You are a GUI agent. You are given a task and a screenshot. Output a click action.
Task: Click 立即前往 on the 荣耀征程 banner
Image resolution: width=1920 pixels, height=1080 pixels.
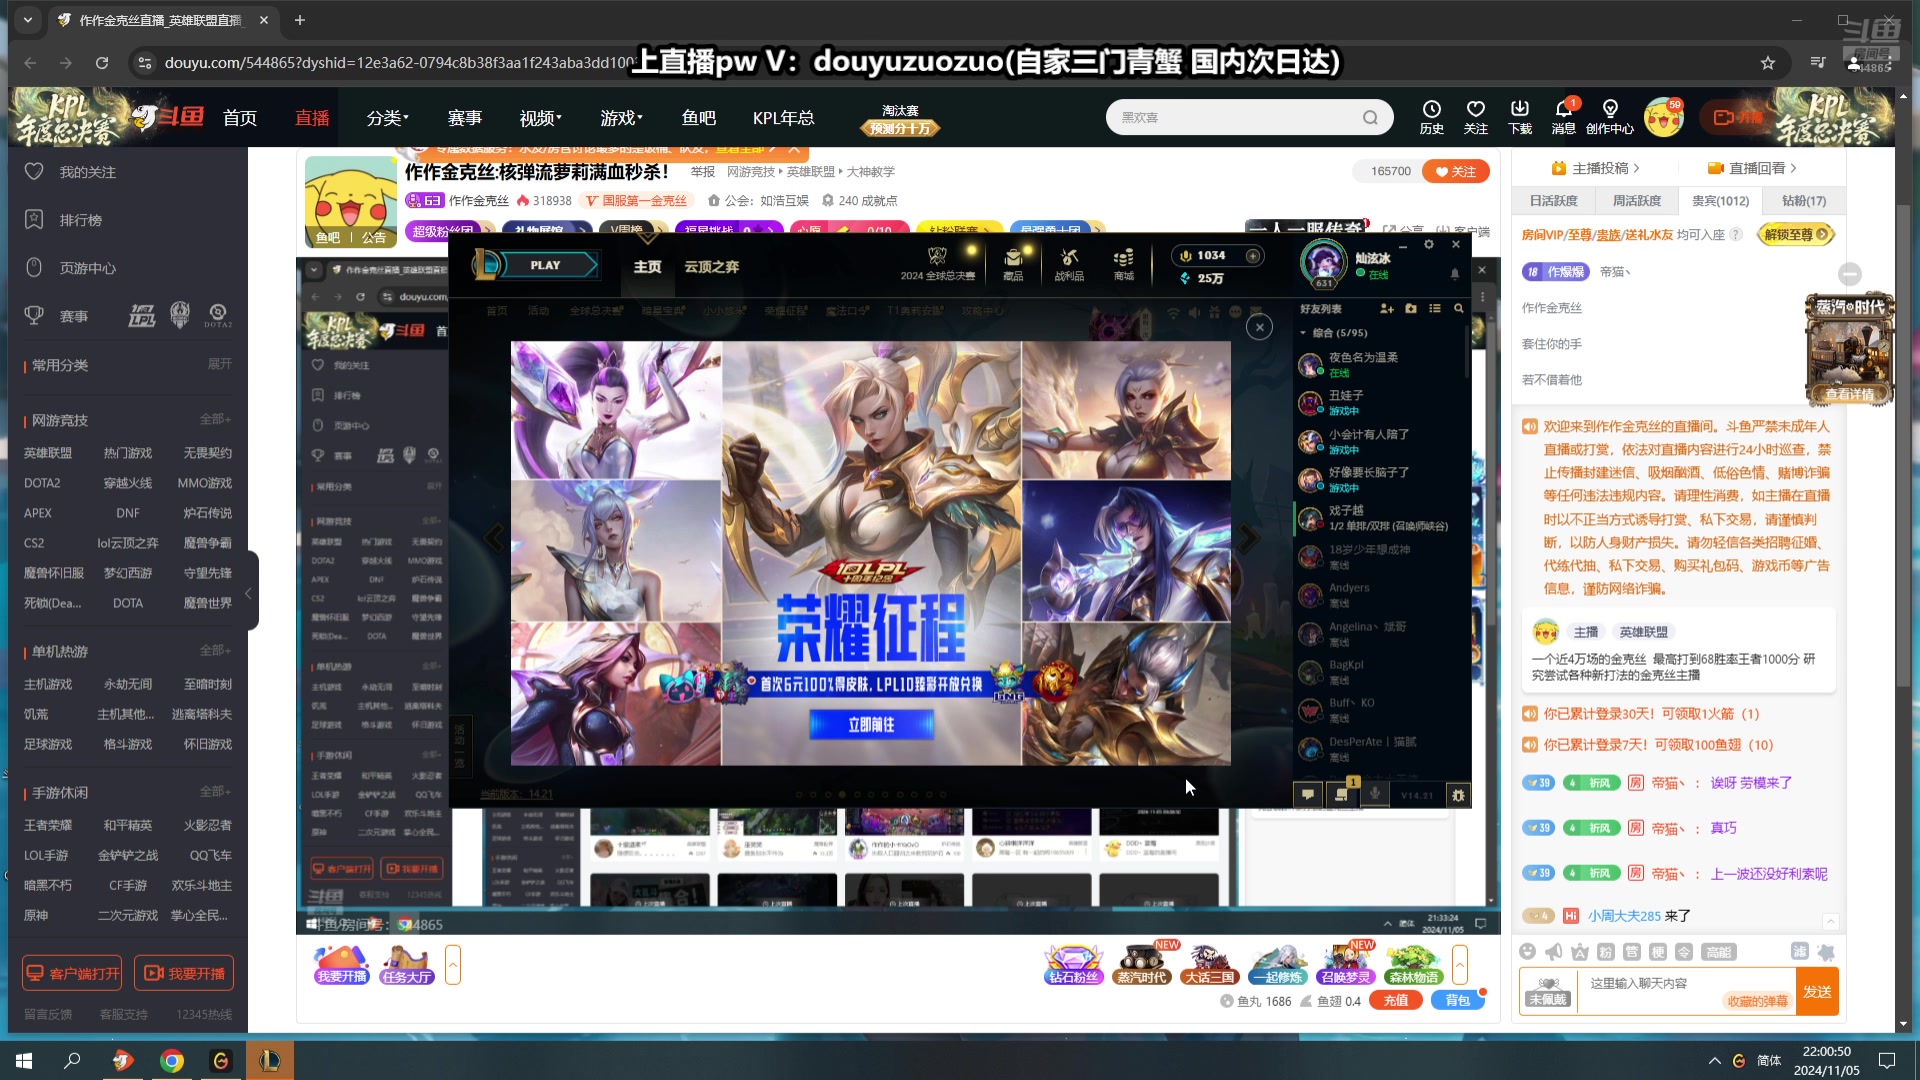(x=871, y=724)
